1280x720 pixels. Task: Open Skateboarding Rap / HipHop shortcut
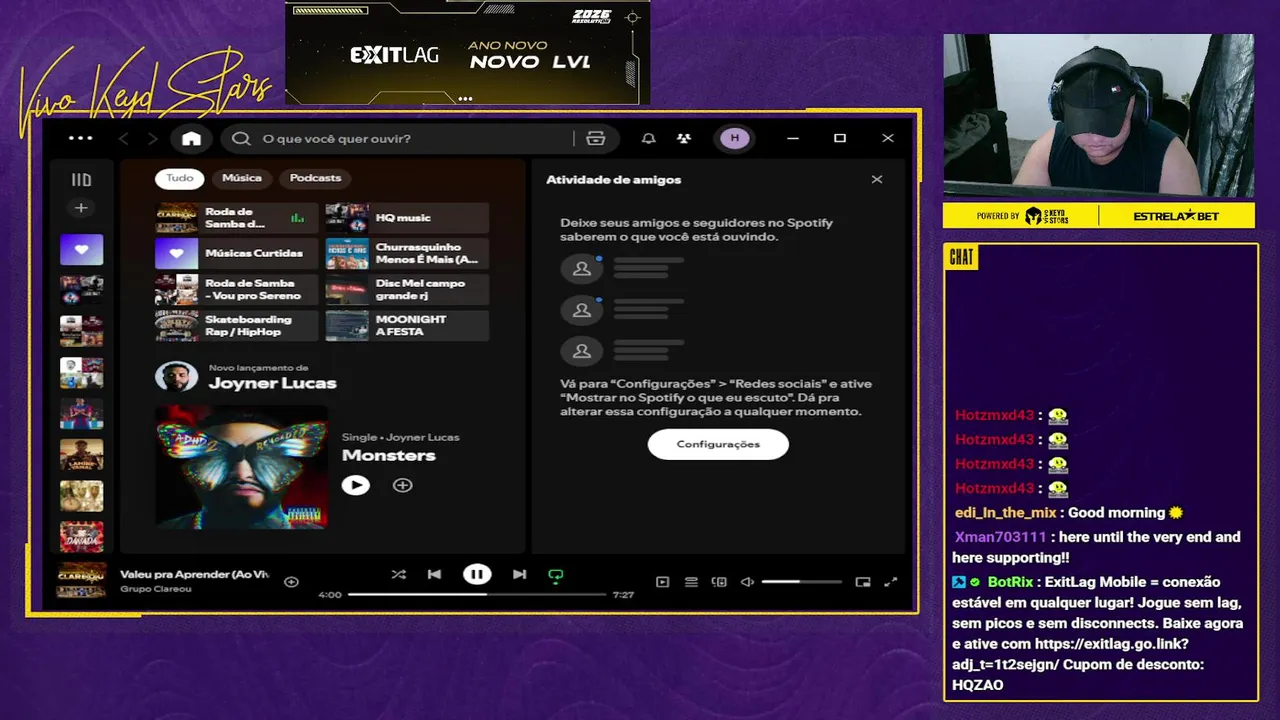point(236,326)
